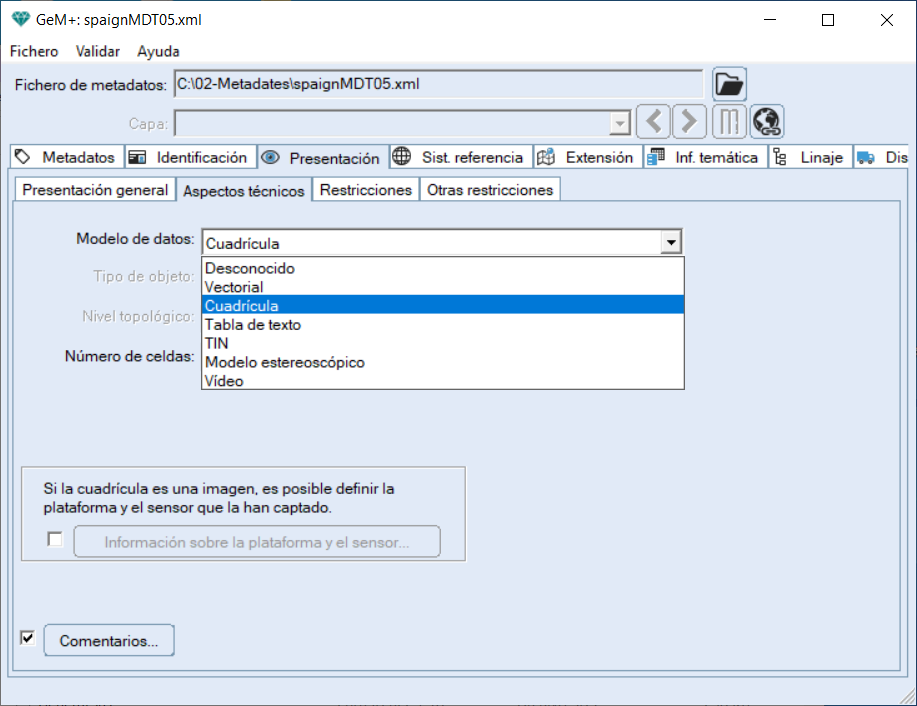Click the layer list icon beside arrows
The image size is (917, 706).
(x=729, y=122)
